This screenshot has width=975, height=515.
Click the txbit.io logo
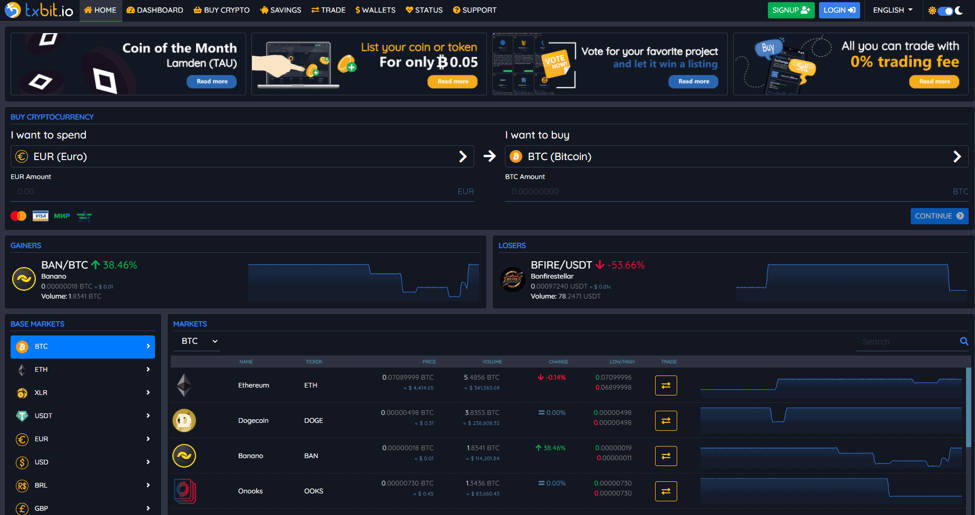pyautogui.click(x=39, y=10)
